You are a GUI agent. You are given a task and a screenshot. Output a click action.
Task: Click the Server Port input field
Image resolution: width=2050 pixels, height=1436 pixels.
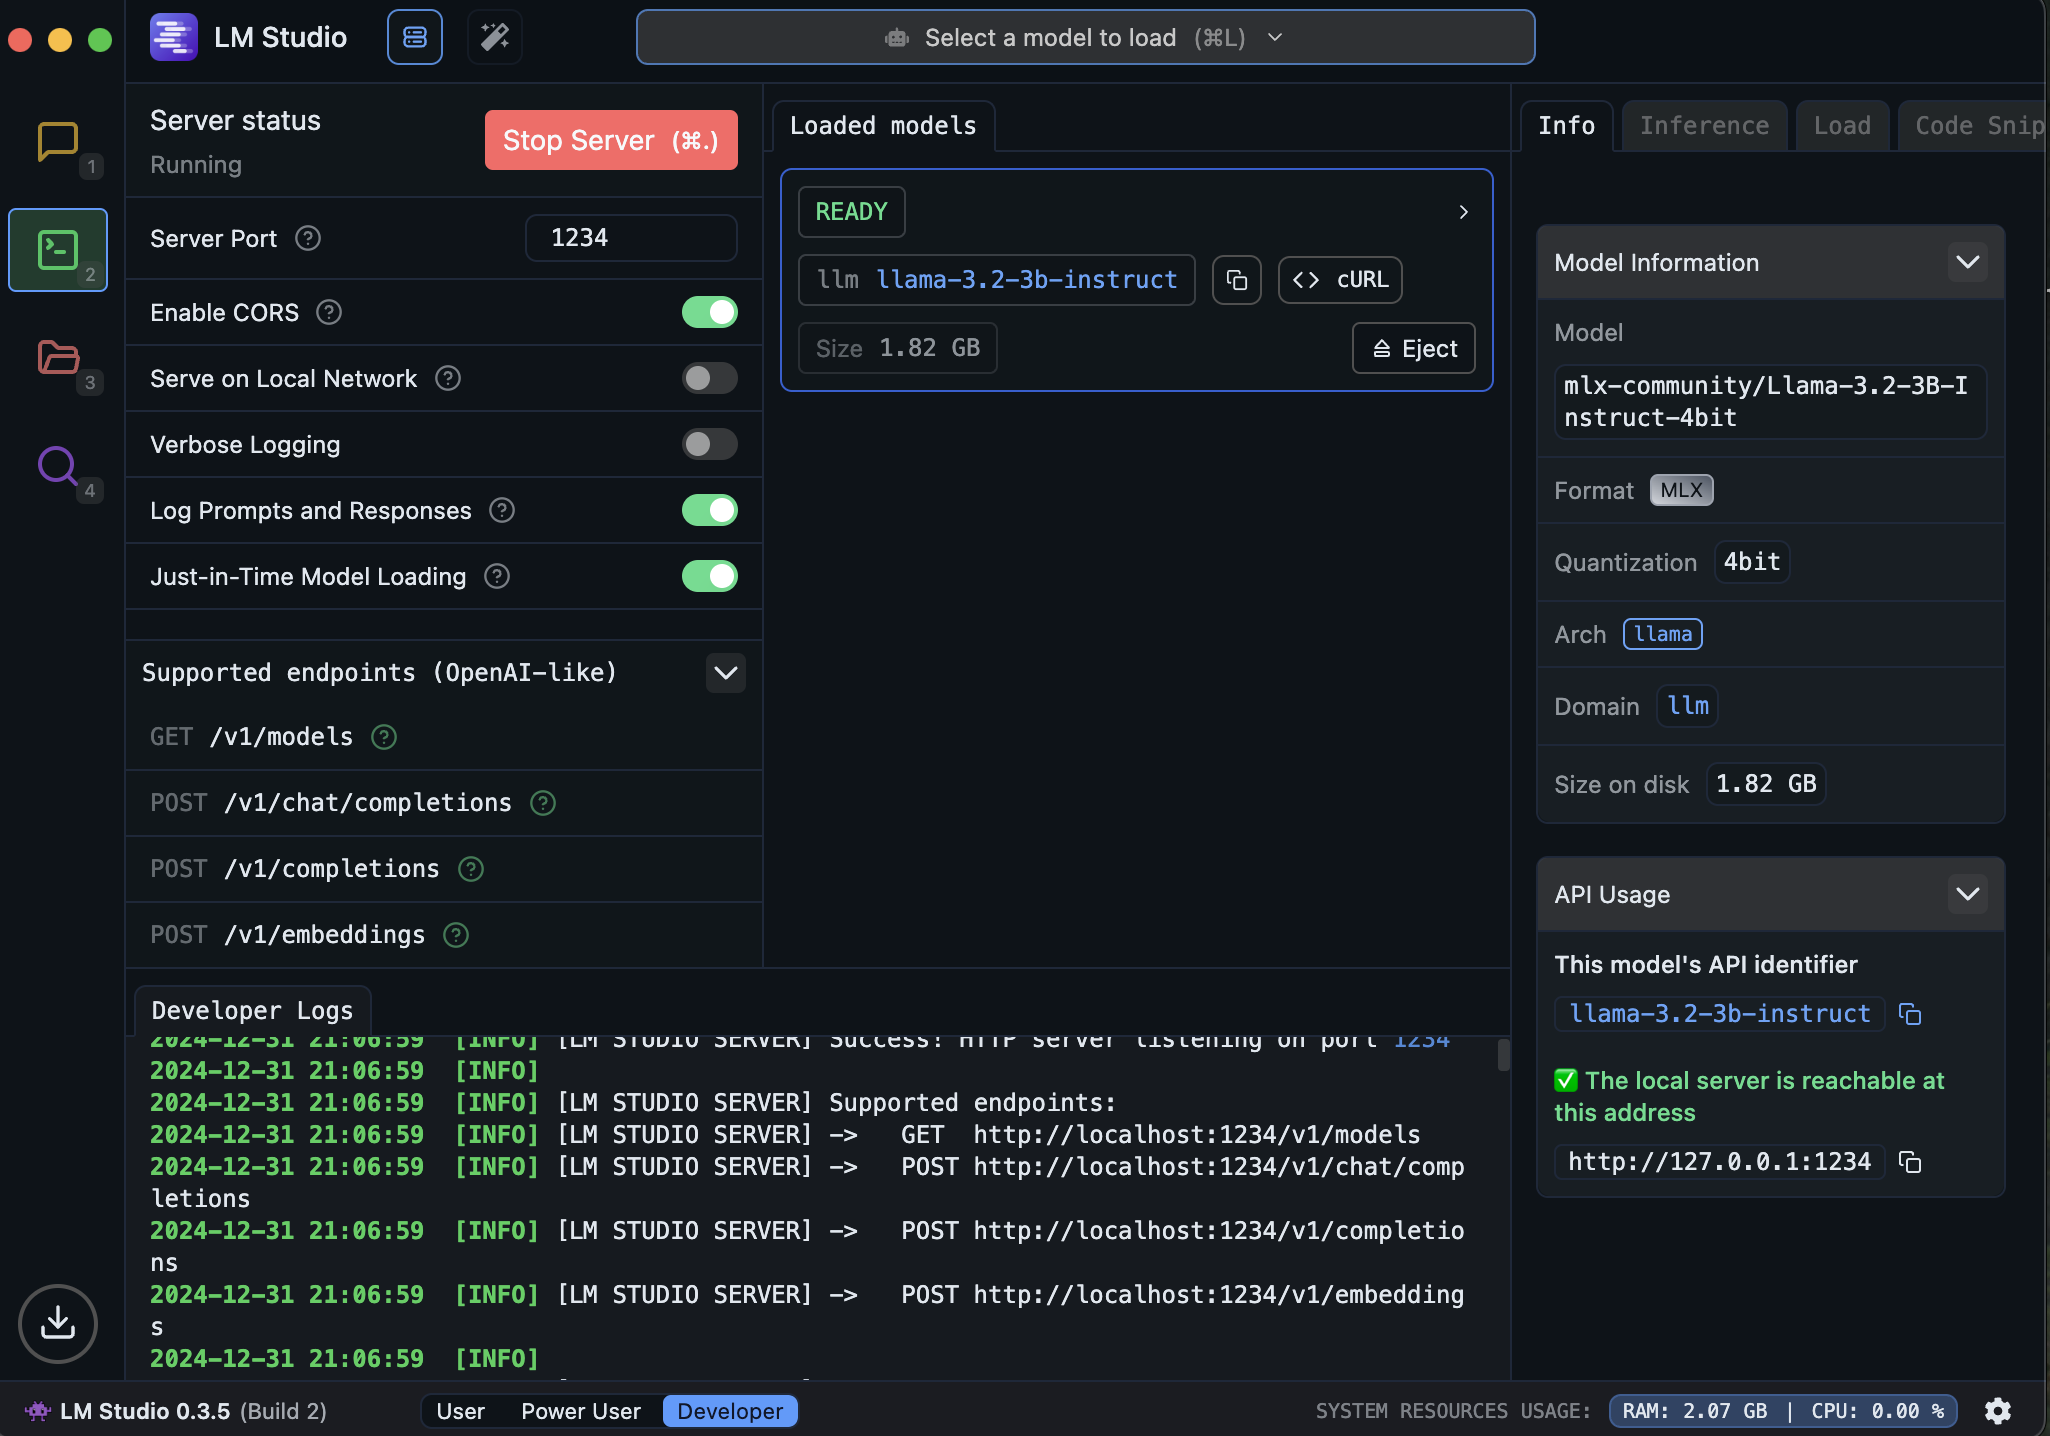[x=632, y=238]
